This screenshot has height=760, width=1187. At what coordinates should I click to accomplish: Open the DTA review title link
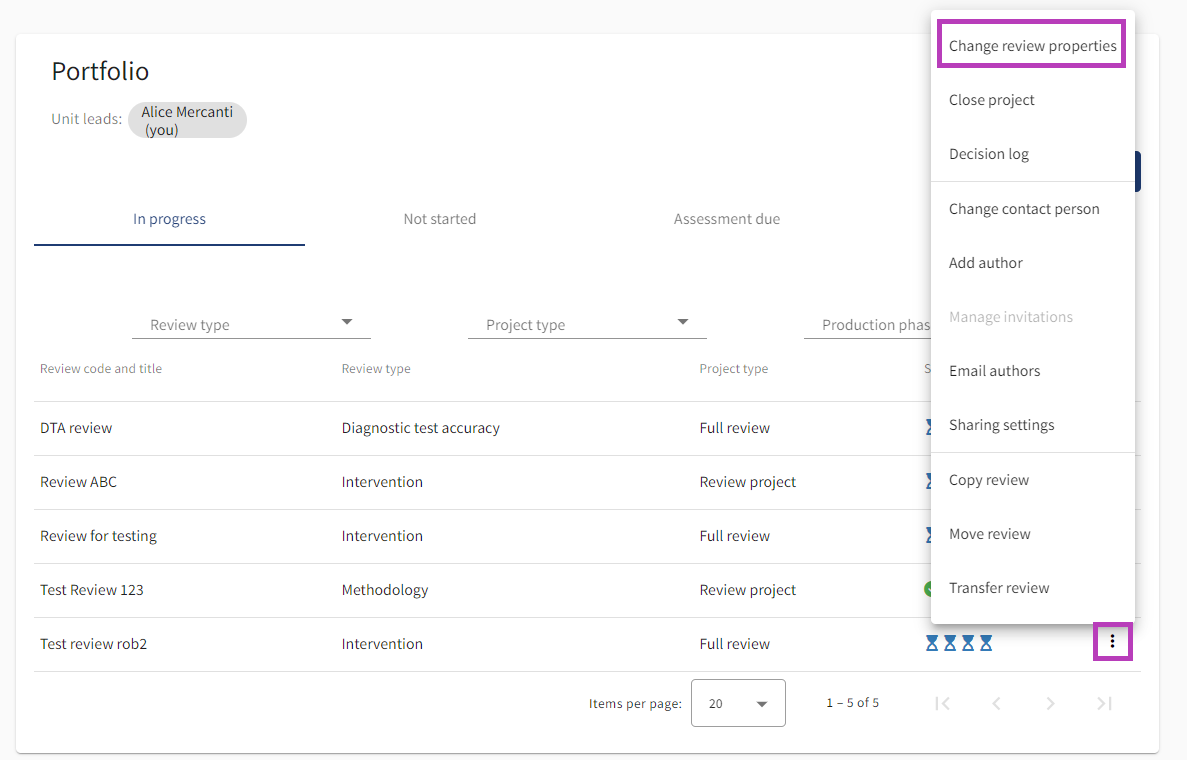pyautogui.click(x=76, y=428)
